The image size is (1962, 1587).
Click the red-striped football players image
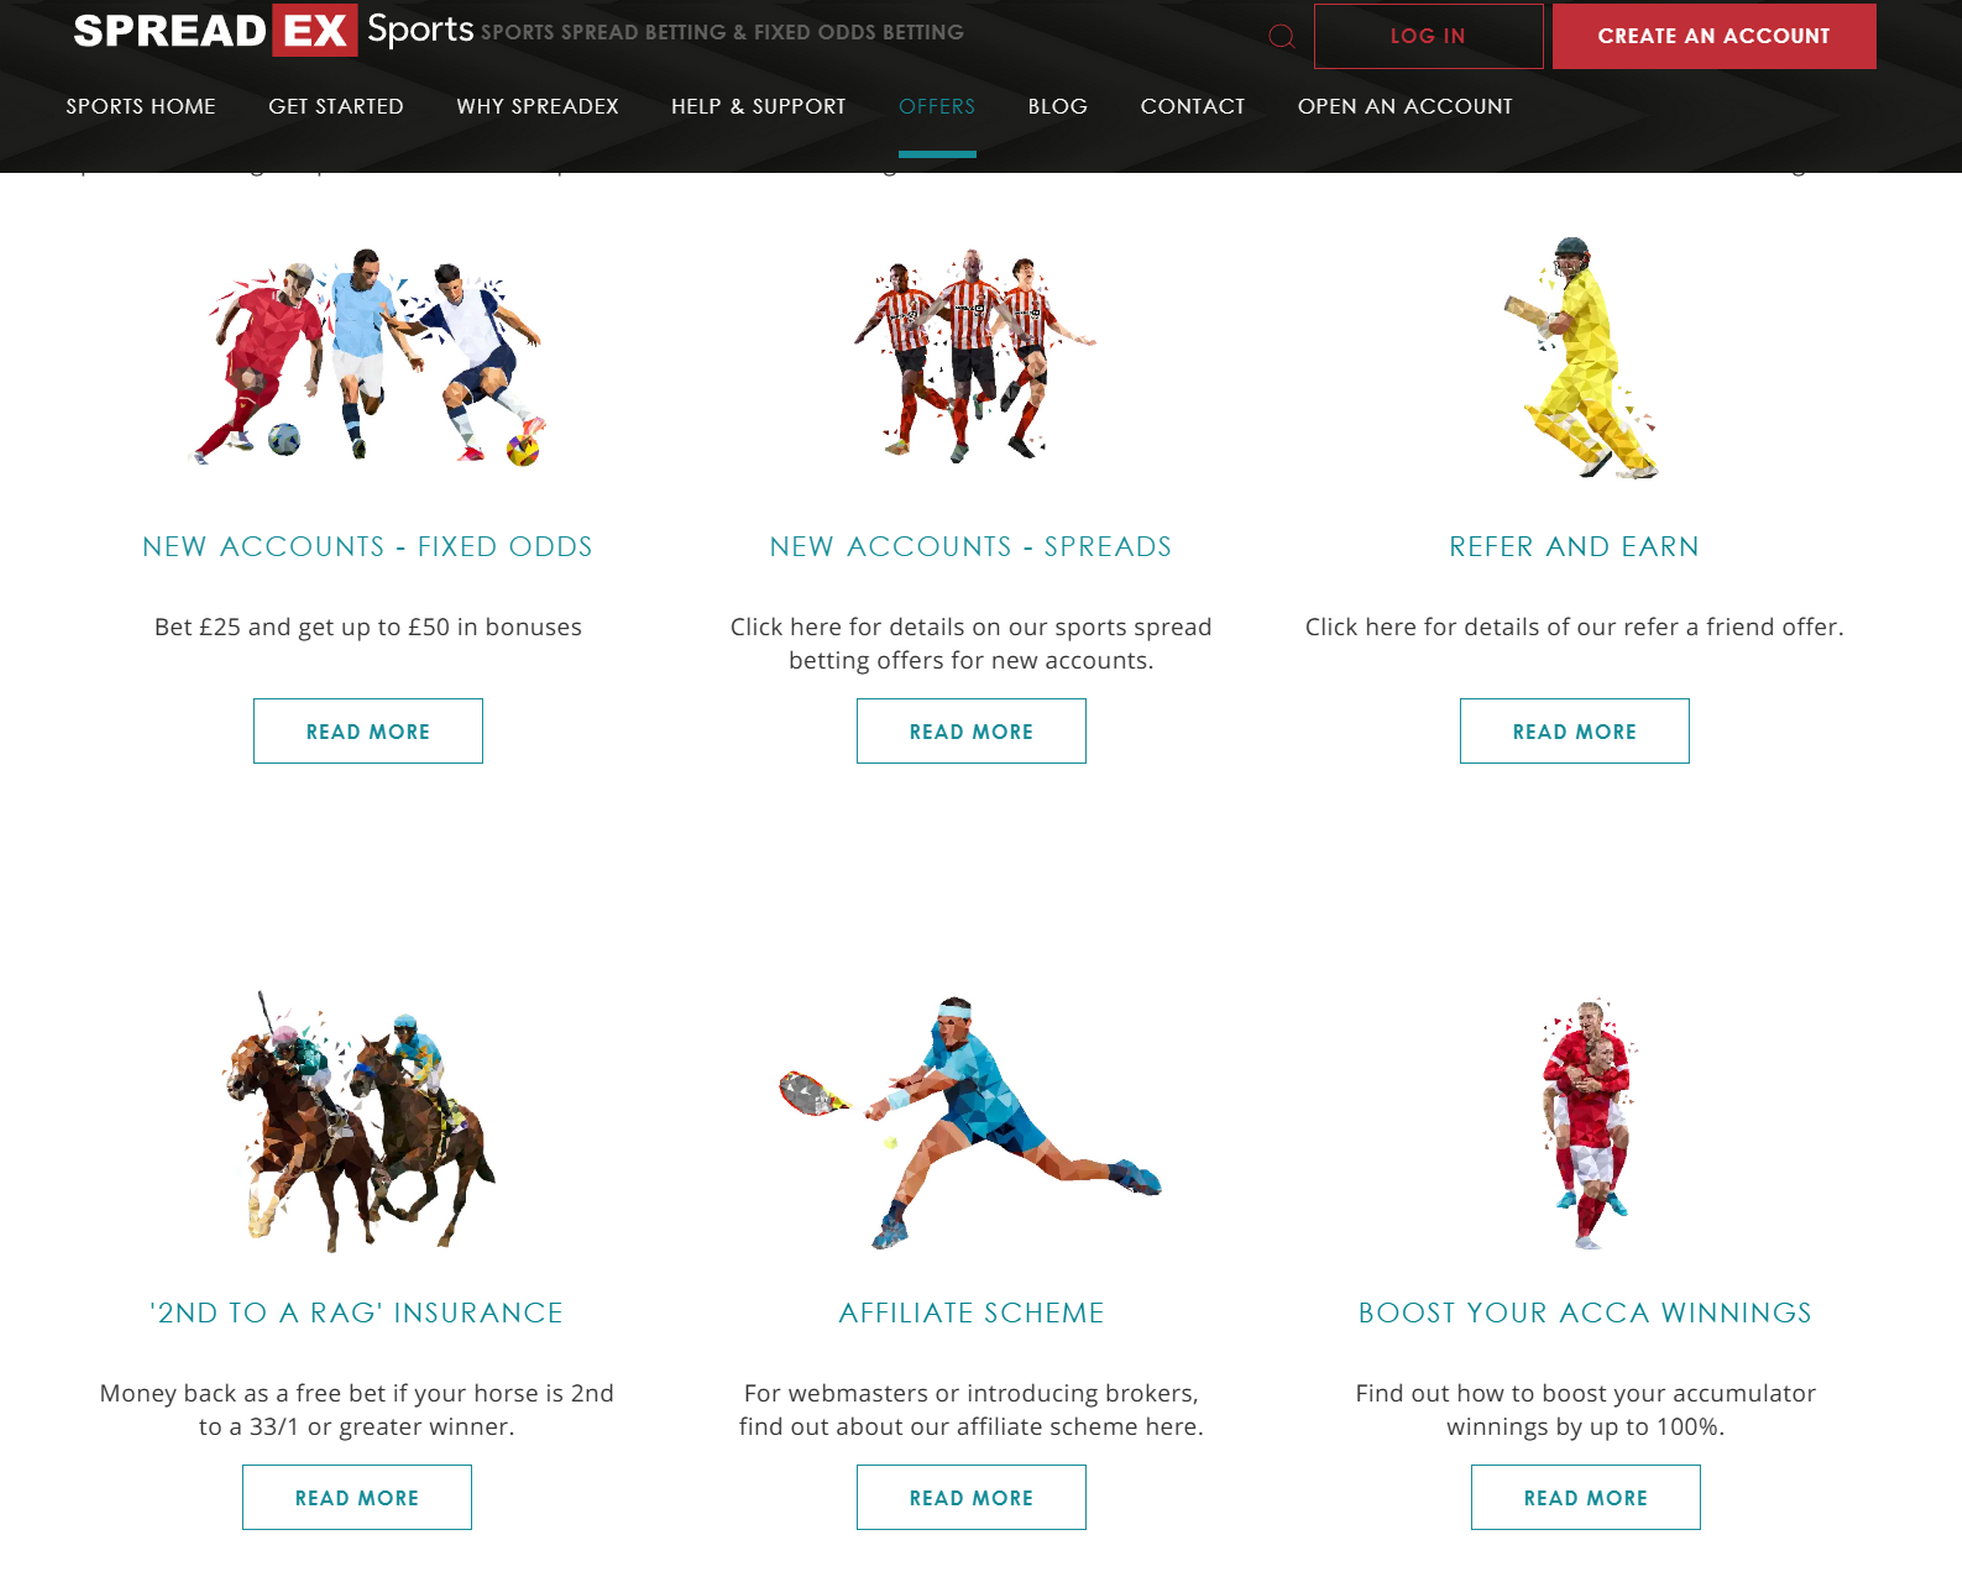971,354
